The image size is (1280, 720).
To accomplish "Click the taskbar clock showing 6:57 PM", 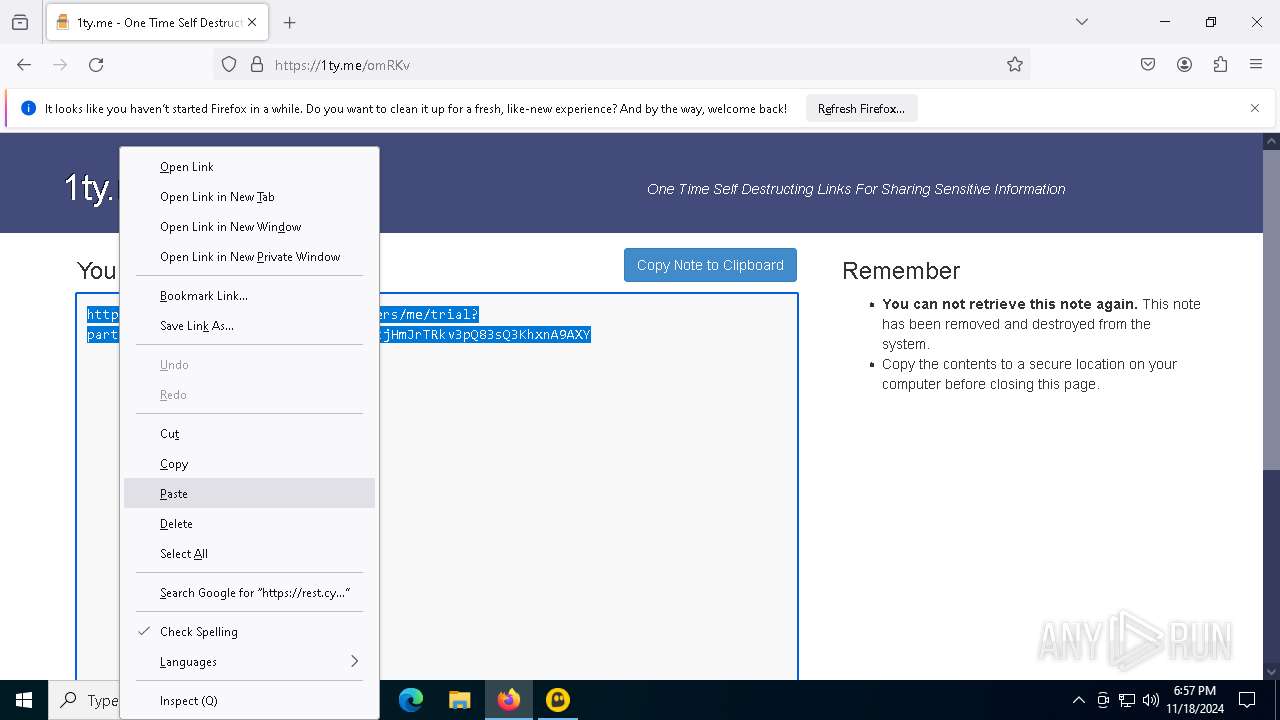I will [x=1195, y=700].
